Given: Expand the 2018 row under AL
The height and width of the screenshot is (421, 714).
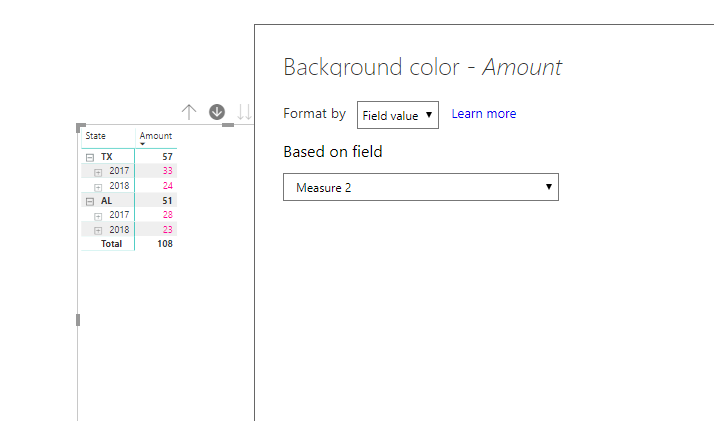Looking at the screenshot, I should pos(98,231).
